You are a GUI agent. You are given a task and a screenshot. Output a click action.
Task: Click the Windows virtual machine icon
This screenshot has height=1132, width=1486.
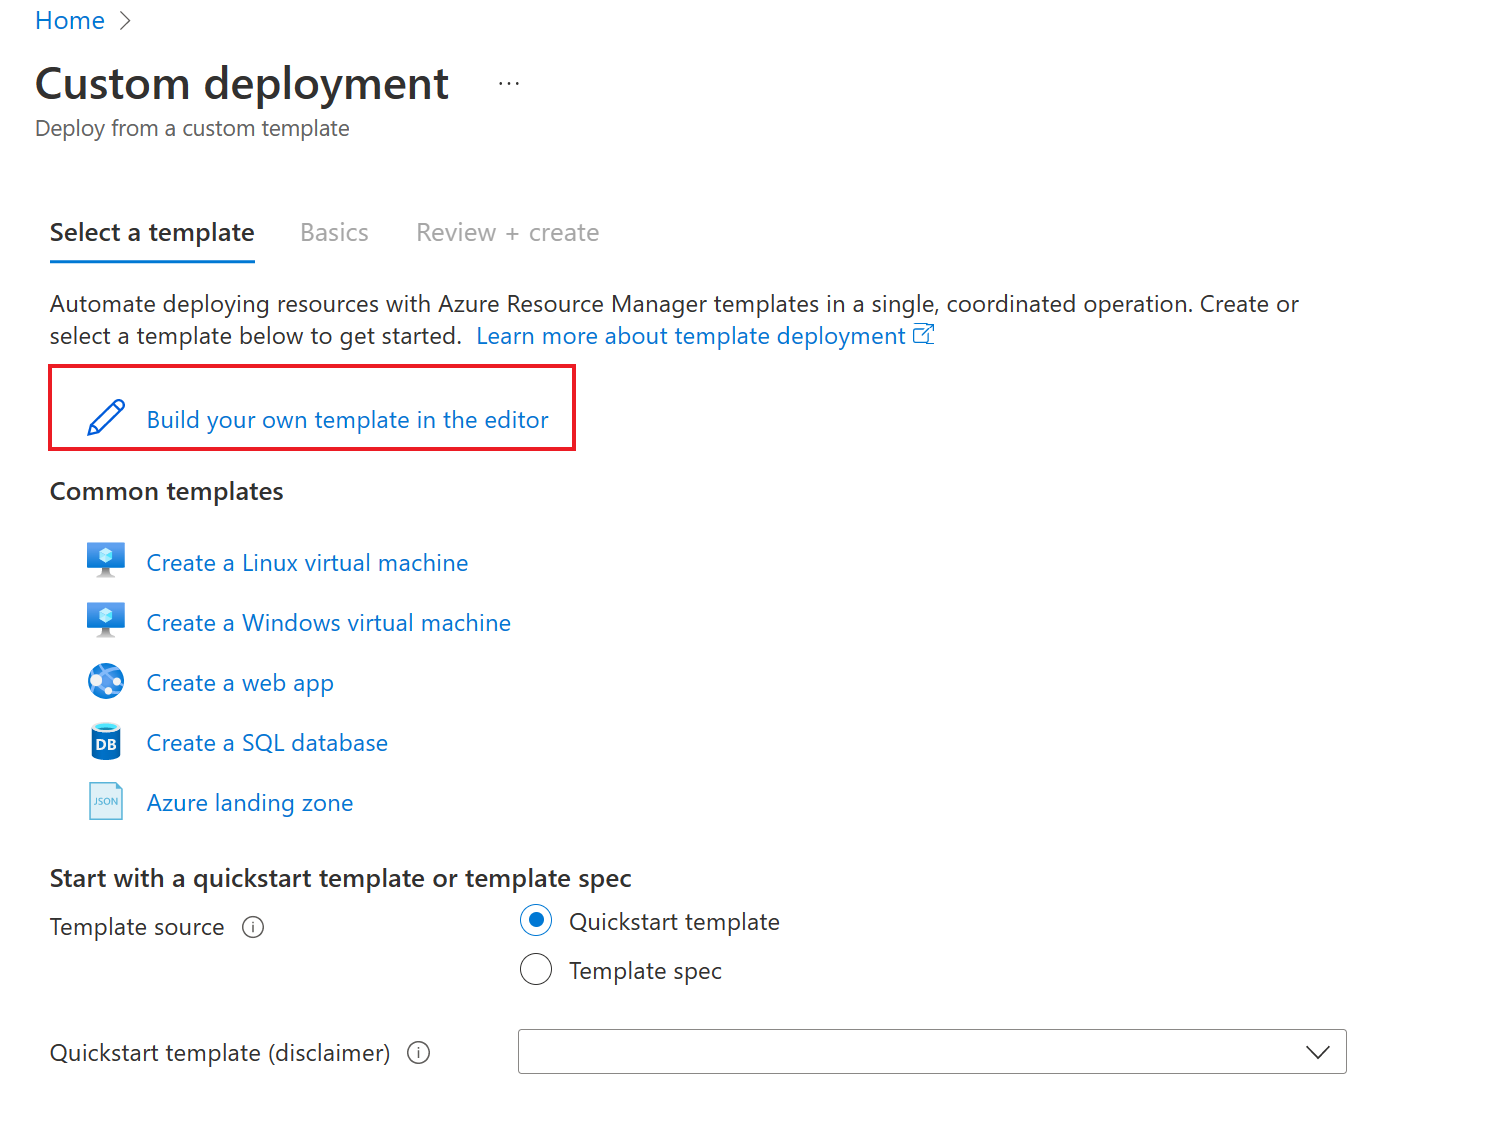tap(106, 620)
